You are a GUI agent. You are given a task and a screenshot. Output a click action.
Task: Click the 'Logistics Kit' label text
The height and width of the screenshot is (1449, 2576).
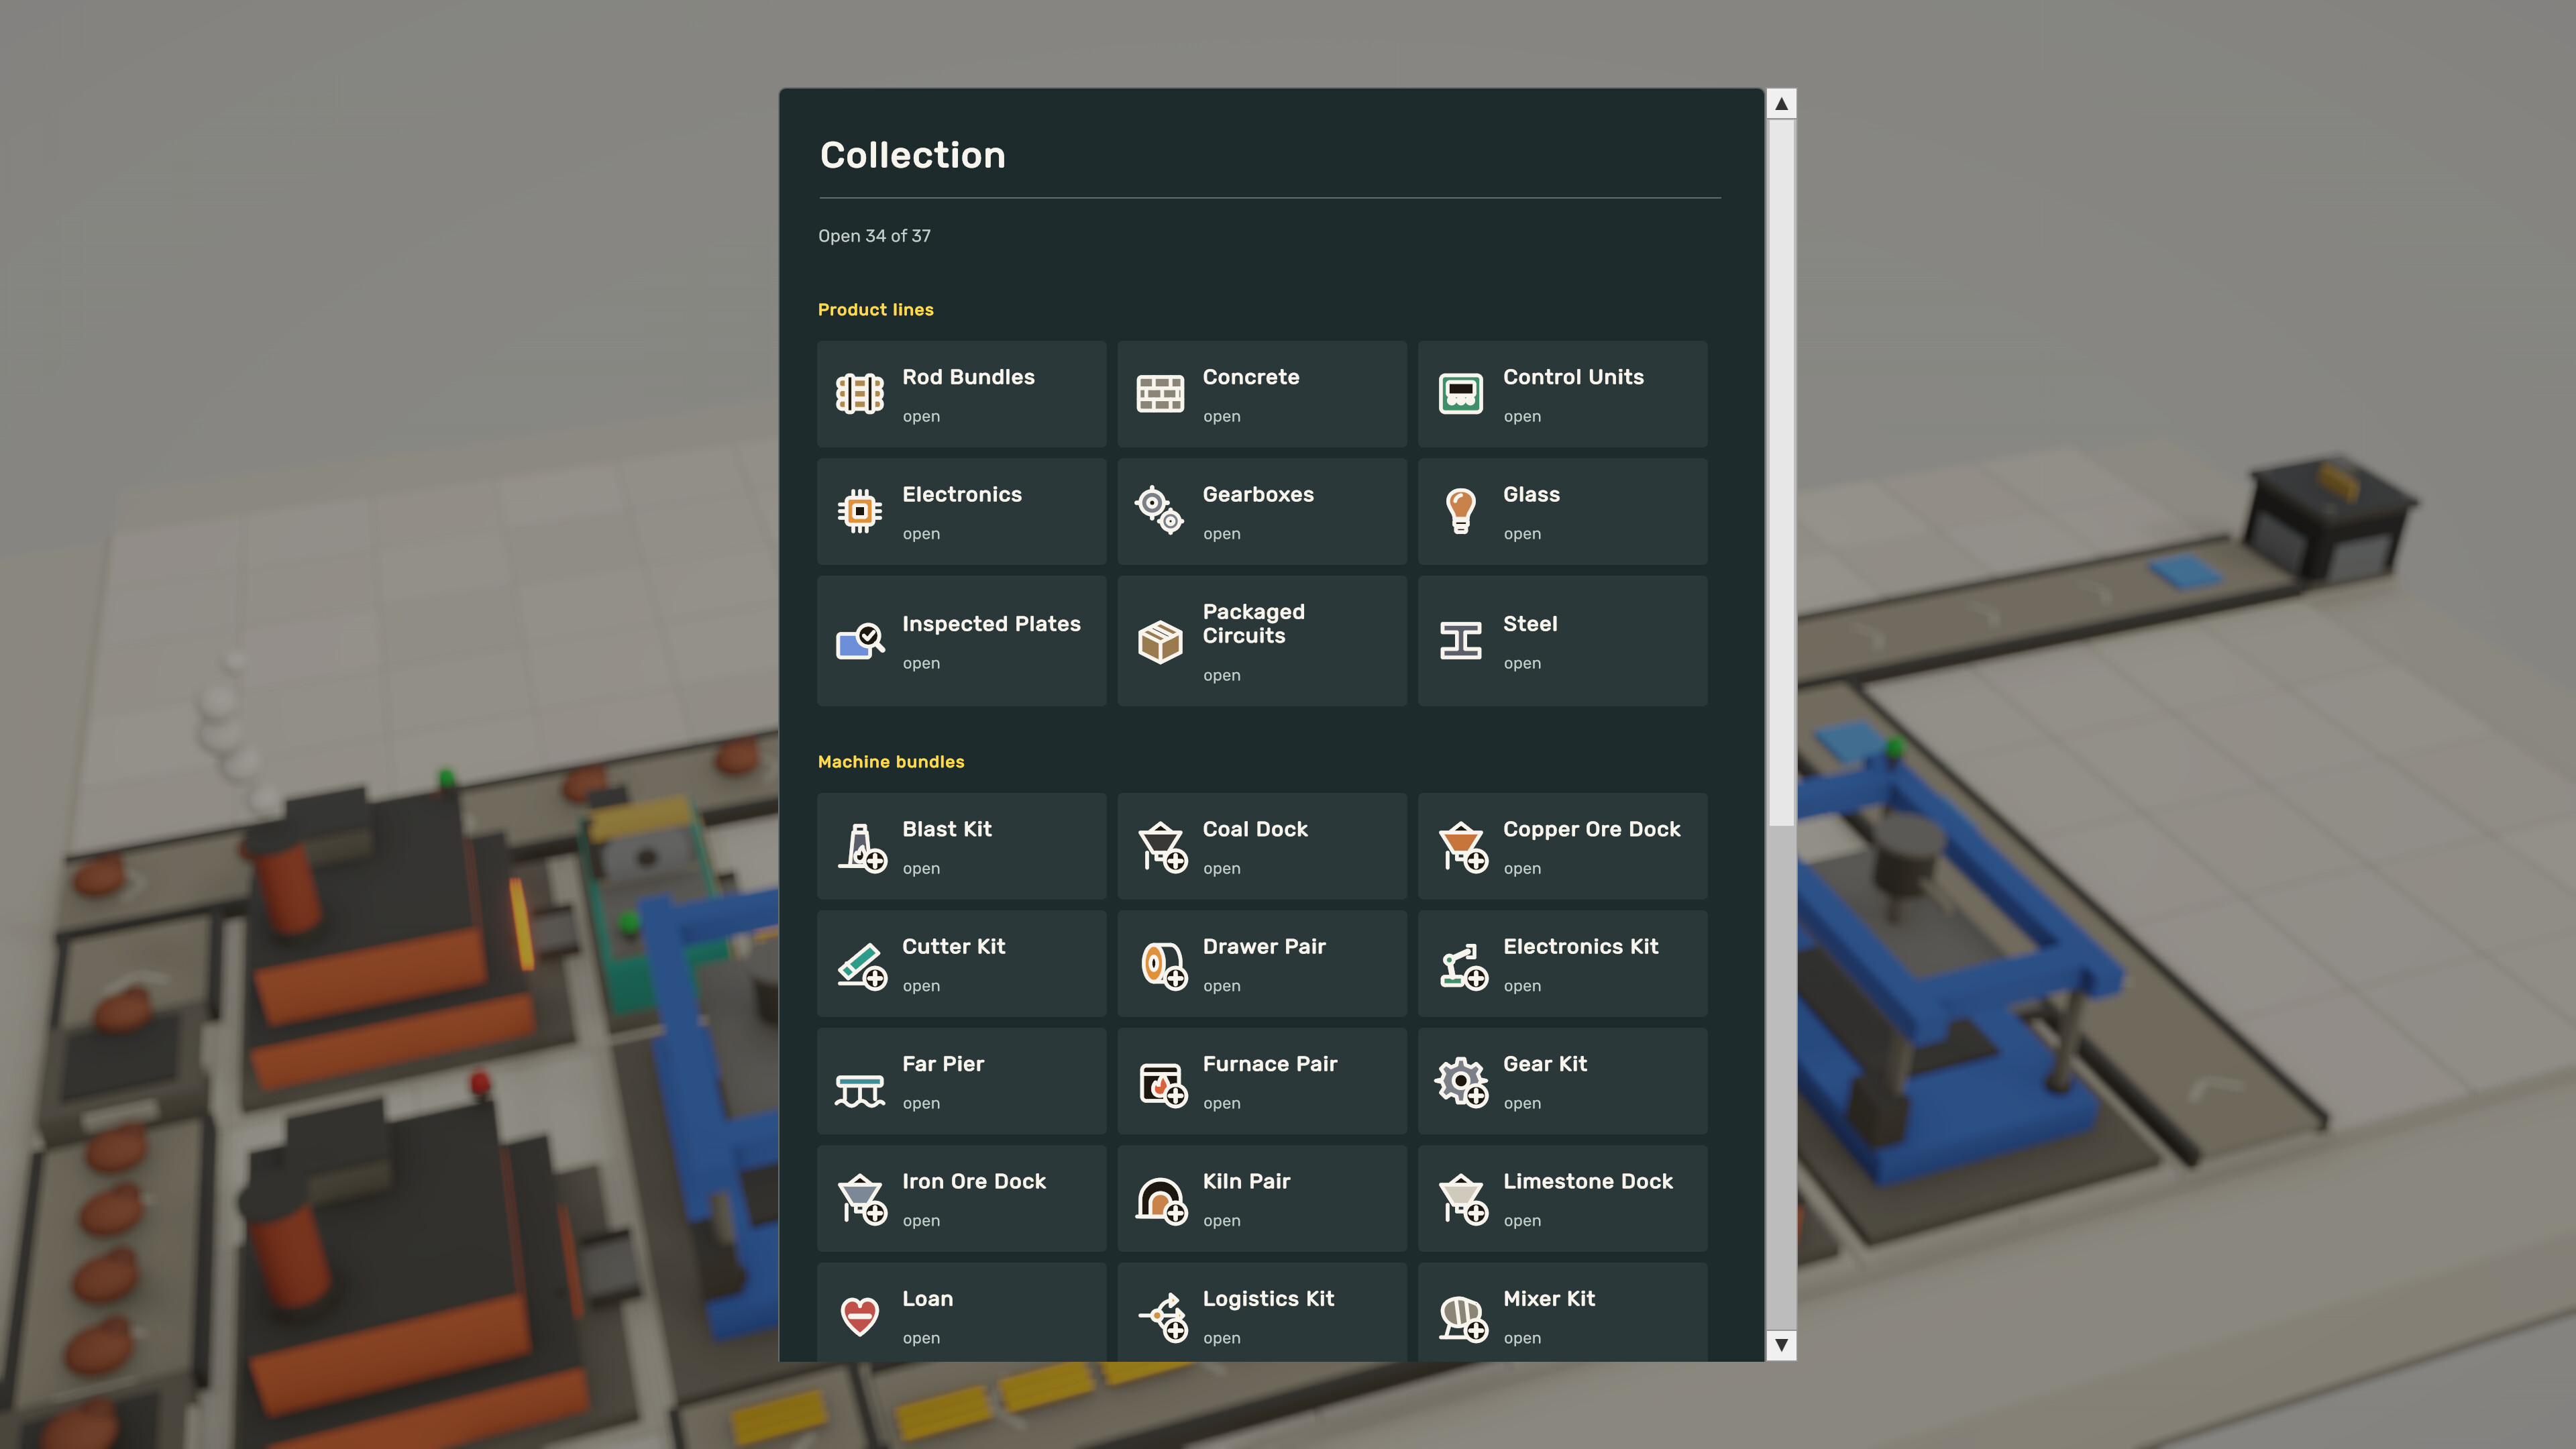tap(1268, 1299)
